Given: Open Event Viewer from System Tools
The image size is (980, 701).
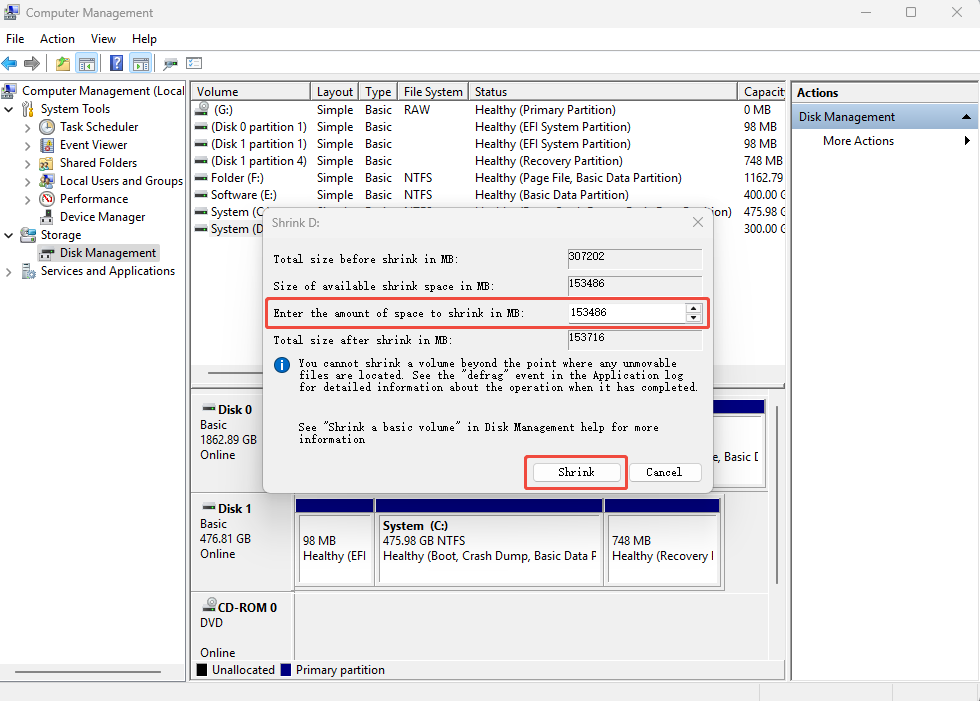Looking at the screenshot, I should 93,145.
